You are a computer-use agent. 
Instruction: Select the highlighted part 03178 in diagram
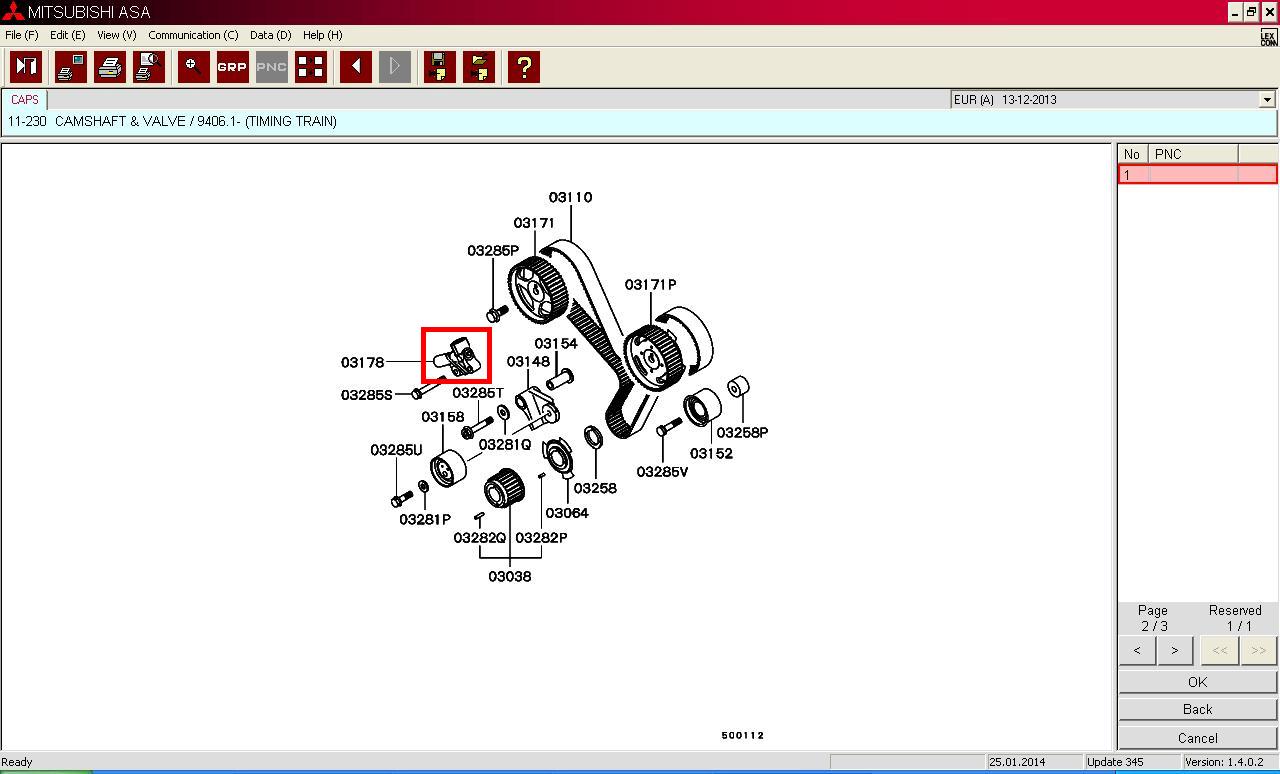pos(456,355)
